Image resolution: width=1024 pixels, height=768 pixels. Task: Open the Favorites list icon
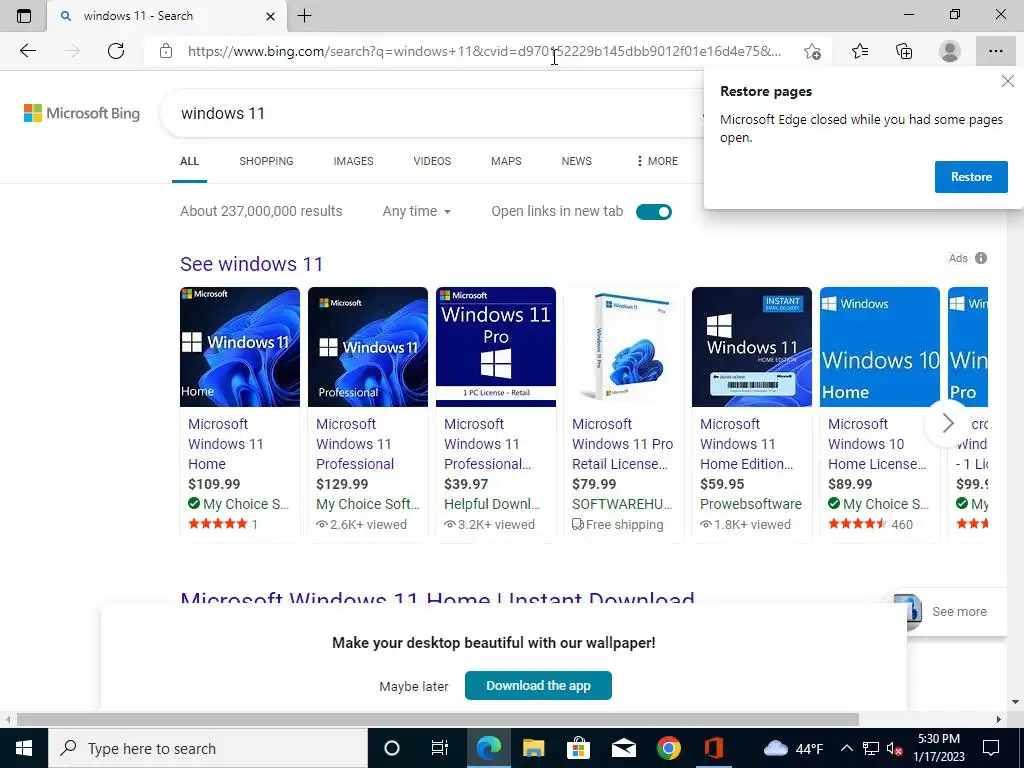(x=860, y=51)
